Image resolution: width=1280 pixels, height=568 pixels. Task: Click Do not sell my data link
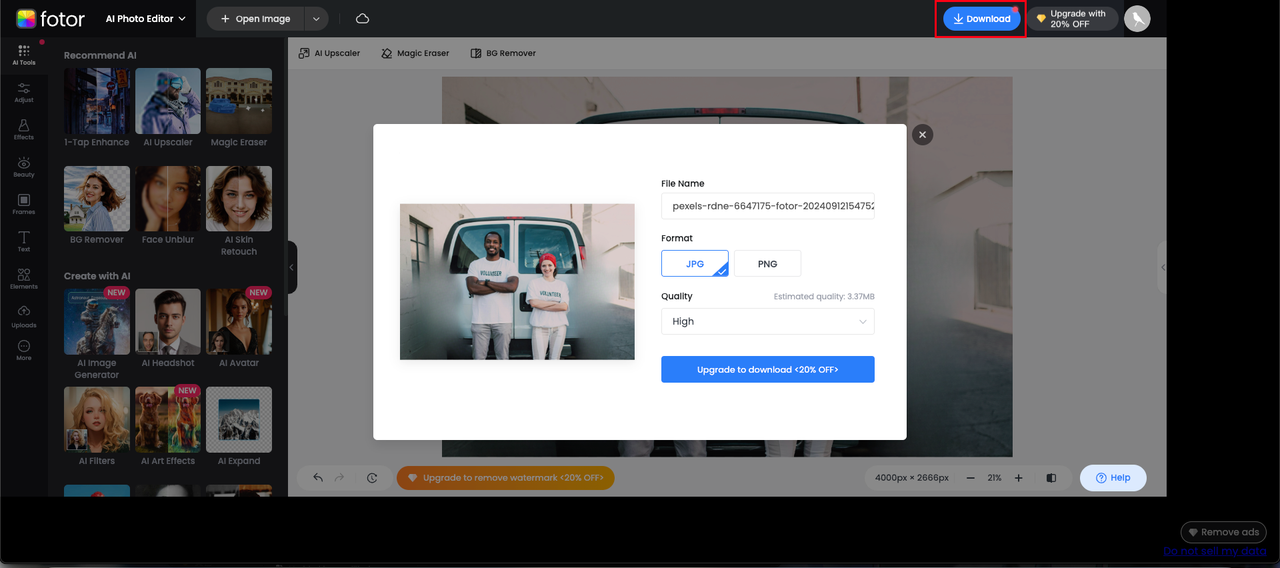click(1215, 551)
